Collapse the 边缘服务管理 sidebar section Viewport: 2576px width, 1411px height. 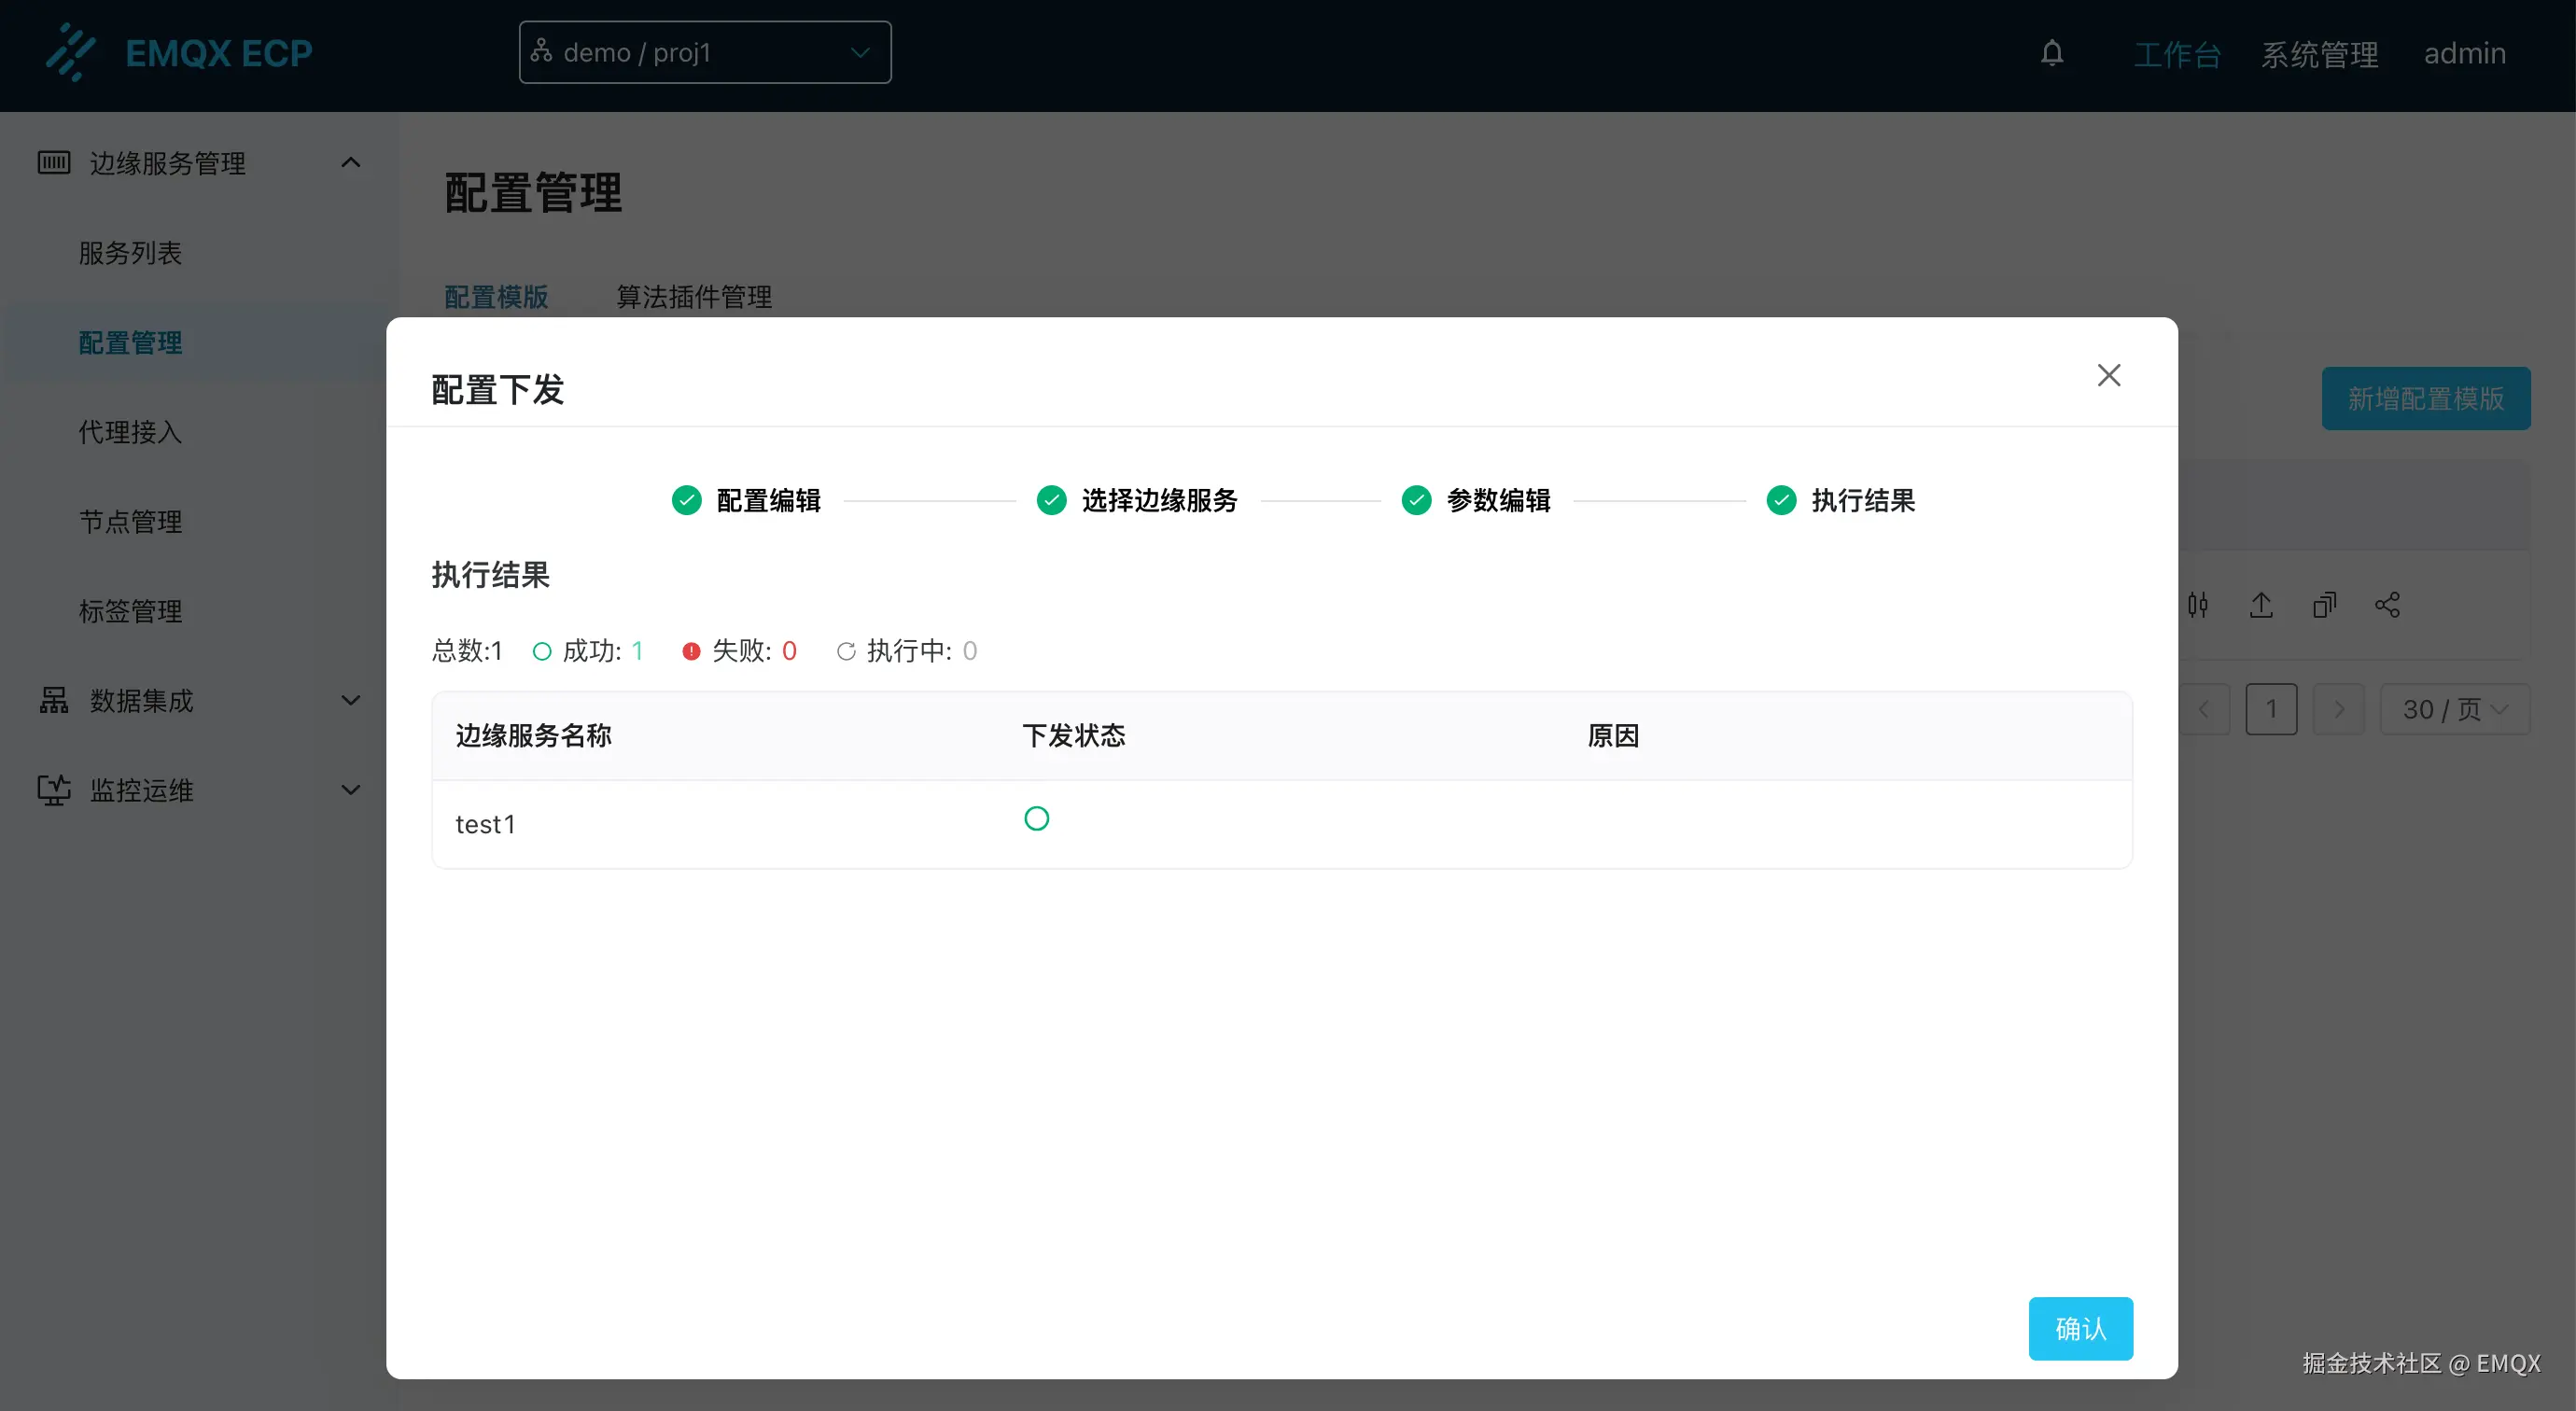[x=350, y=162]
